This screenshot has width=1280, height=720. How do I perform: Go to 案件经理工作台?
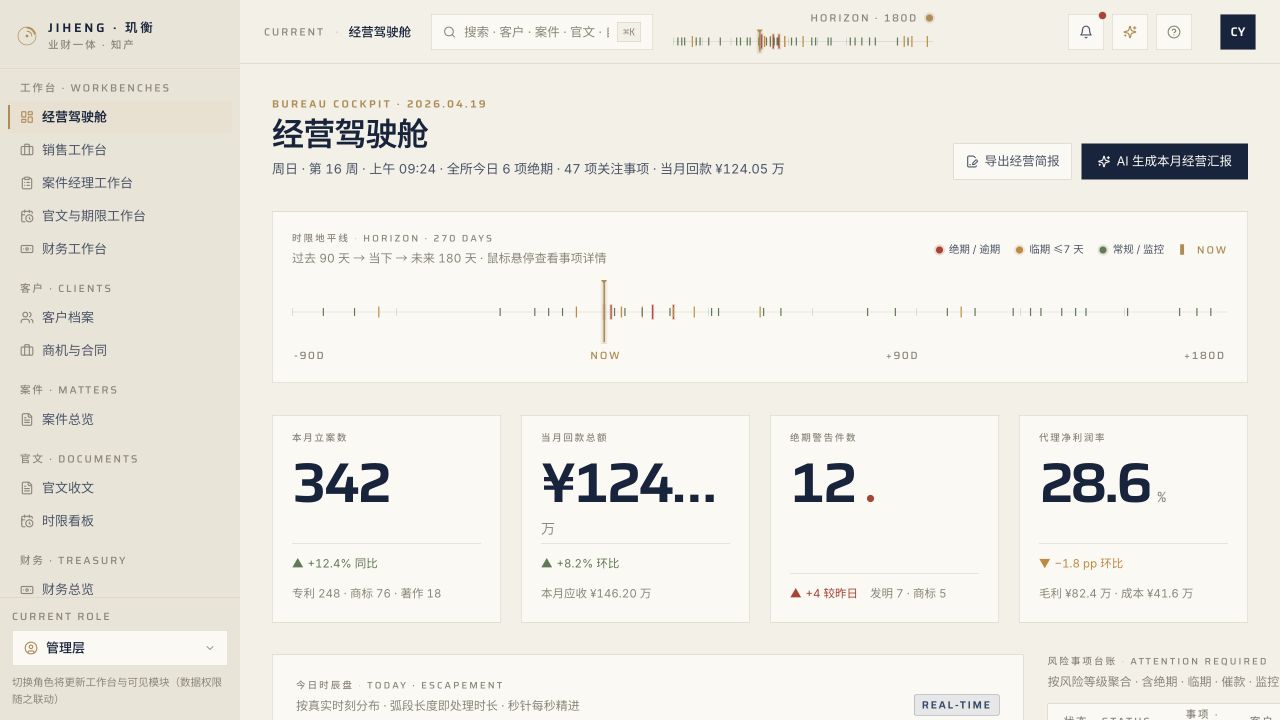tap(120, 183)
